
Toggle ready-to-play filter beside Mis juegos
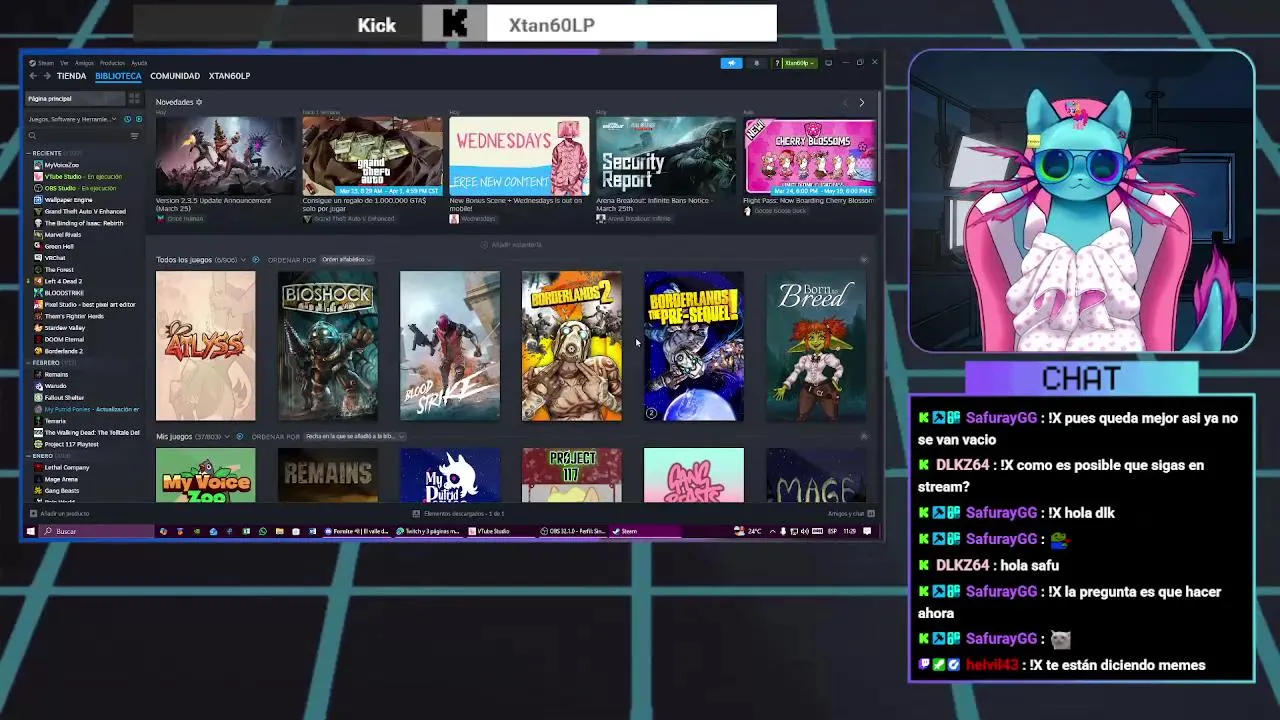click(240, 437)
